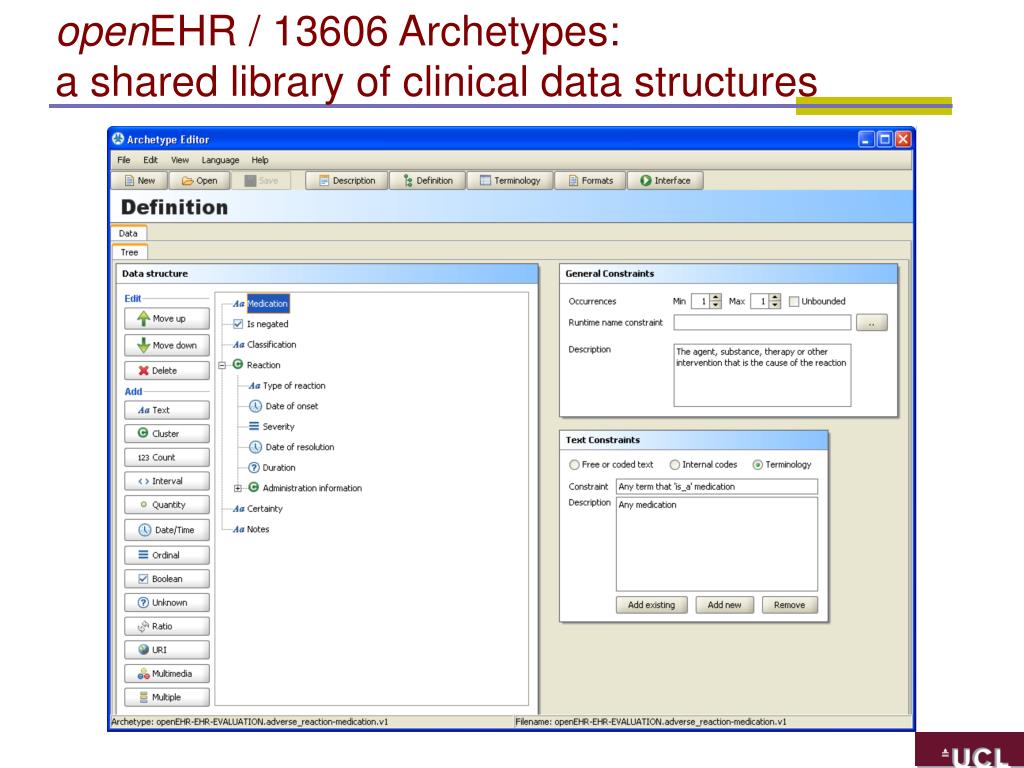Select the Medication tree item
The height and width of the screenshot is (768, 1024).
[x=268, y=304]
